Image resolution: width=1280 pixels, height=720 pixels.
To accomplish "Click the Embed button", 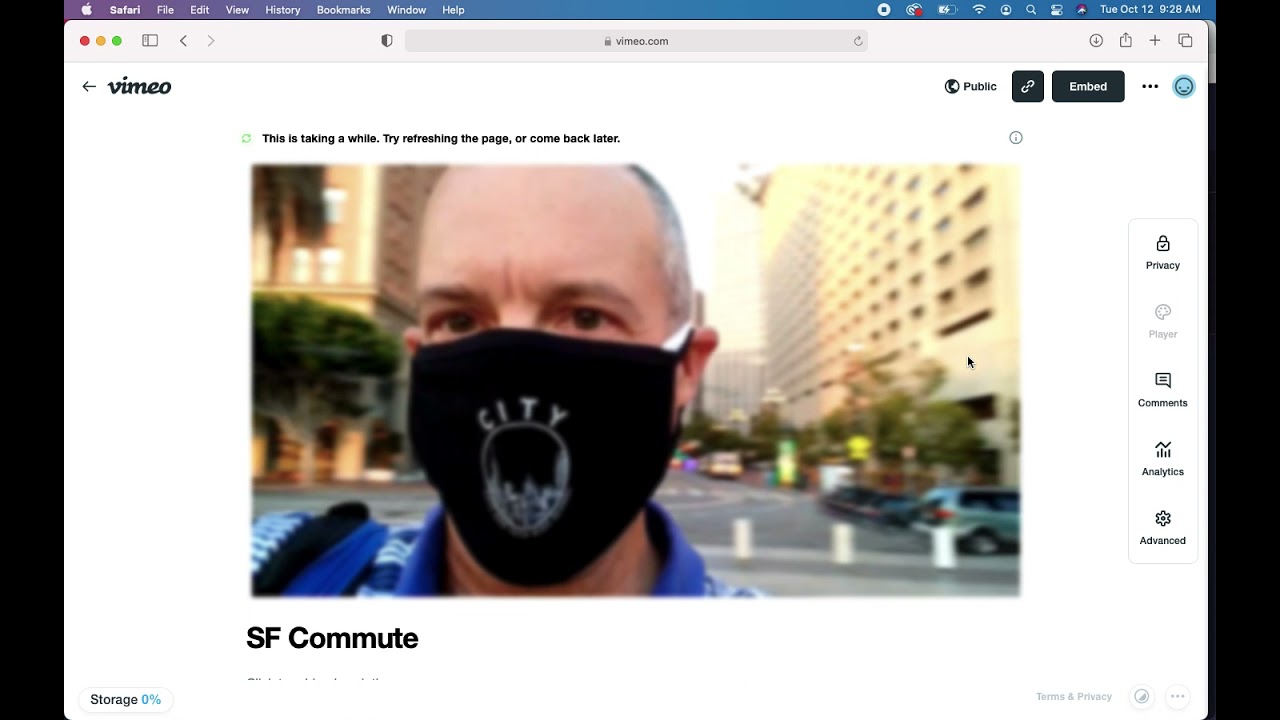I will 1088,87.
